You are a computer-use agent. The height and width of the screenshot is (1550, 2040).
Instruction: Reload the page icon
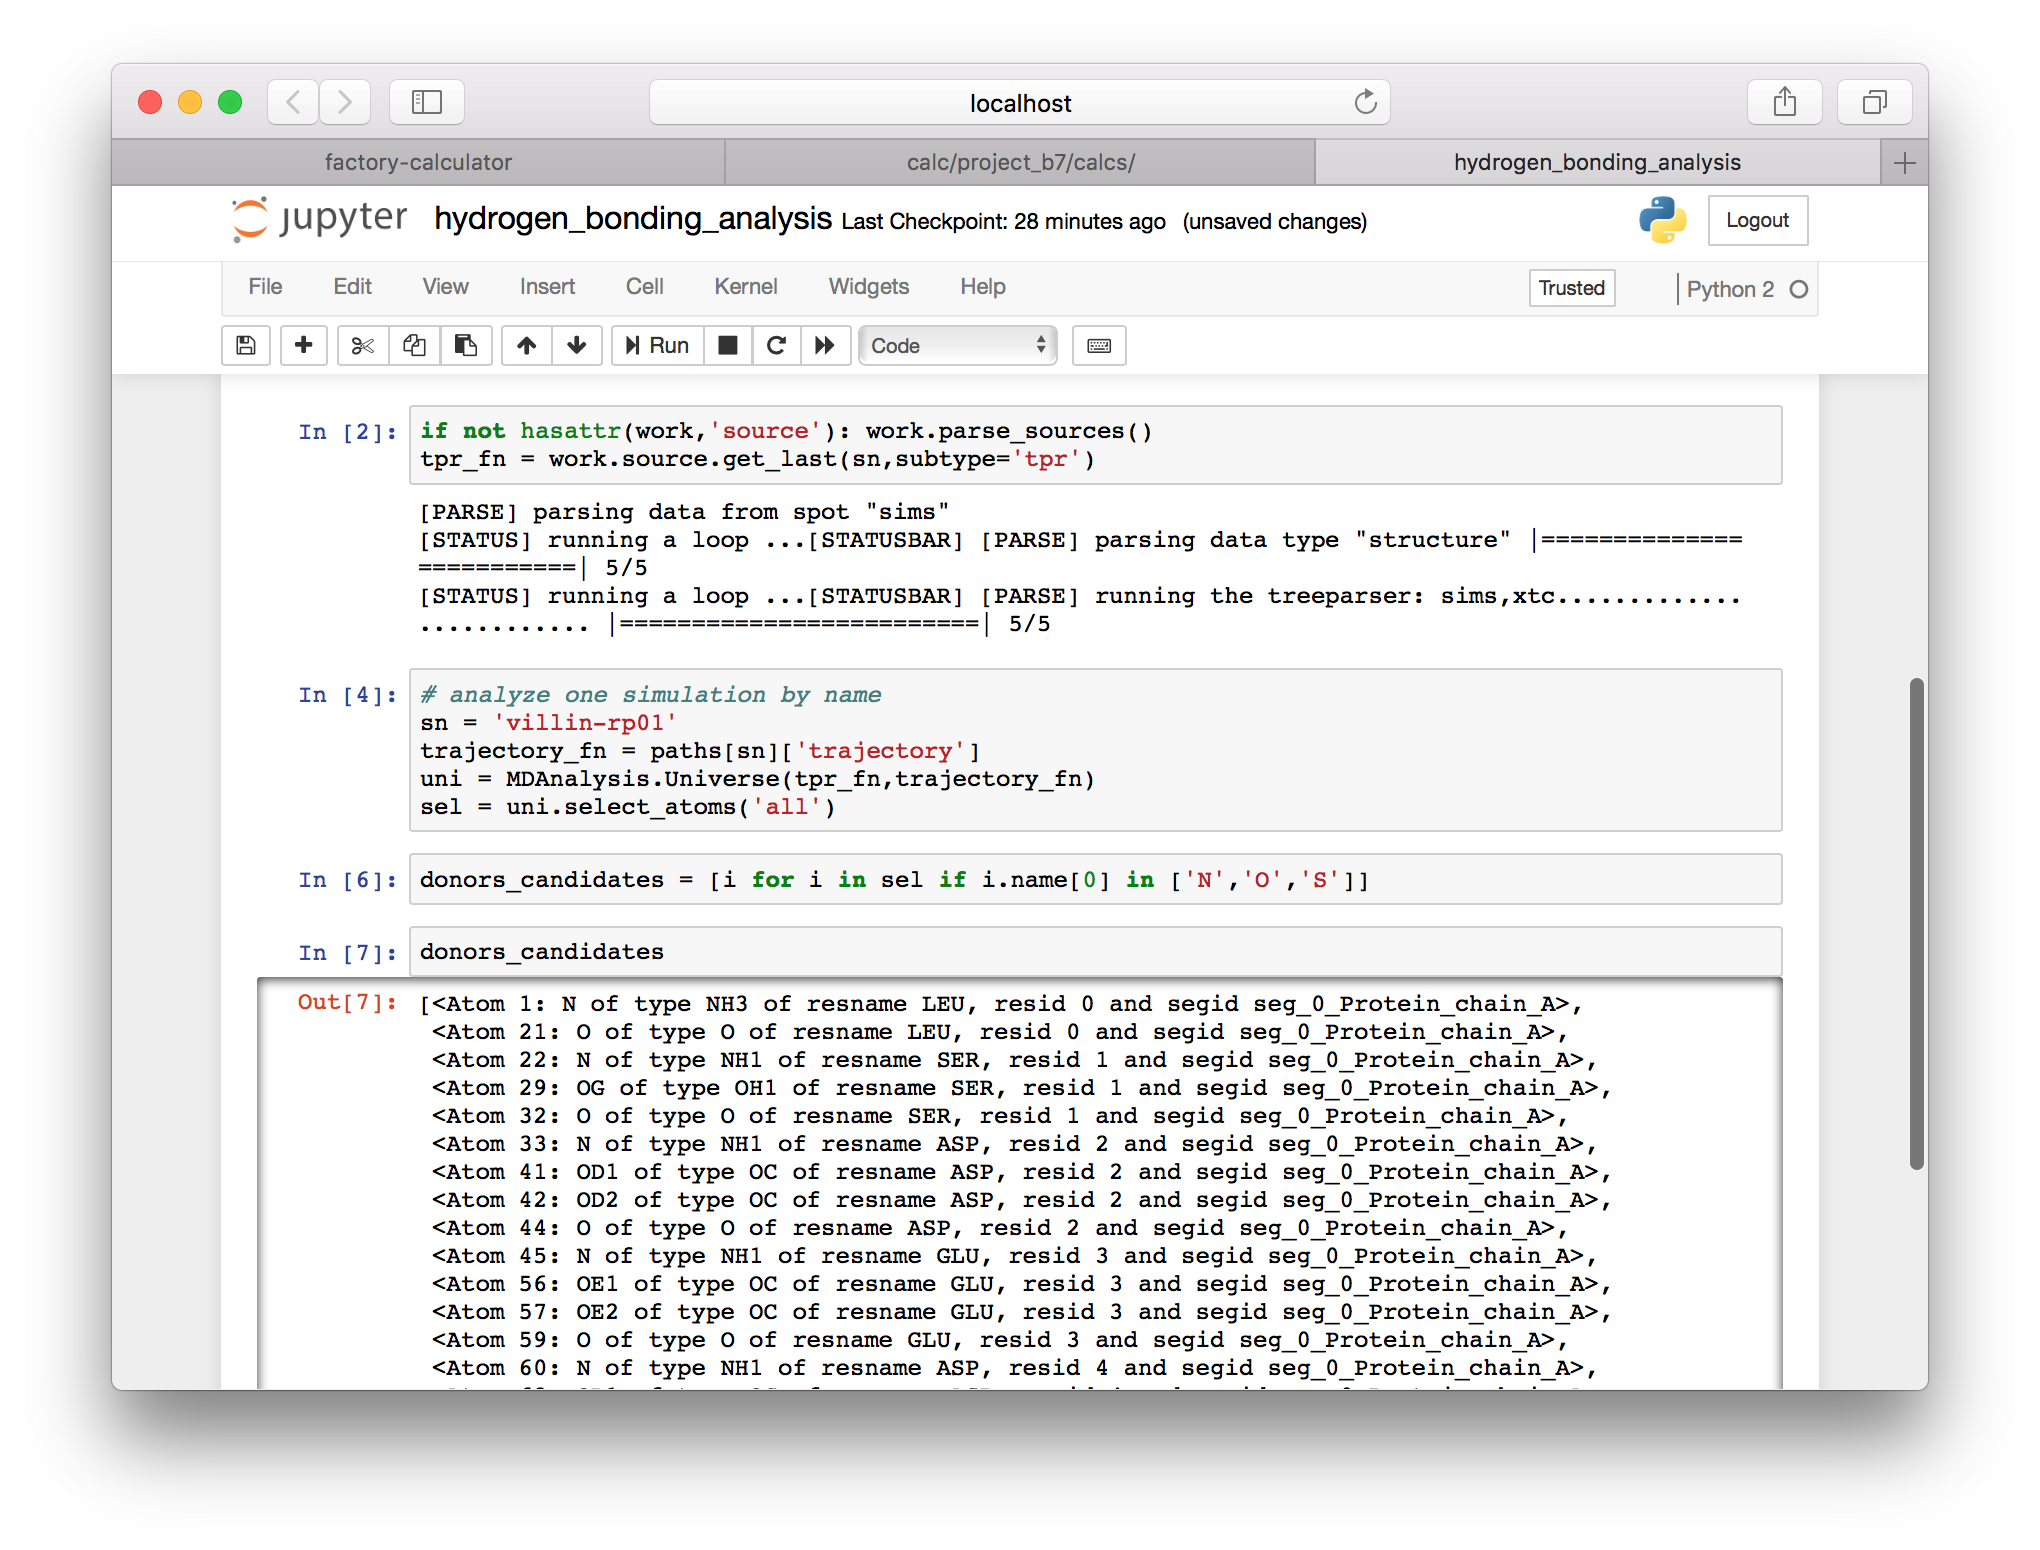(1365, 102)
